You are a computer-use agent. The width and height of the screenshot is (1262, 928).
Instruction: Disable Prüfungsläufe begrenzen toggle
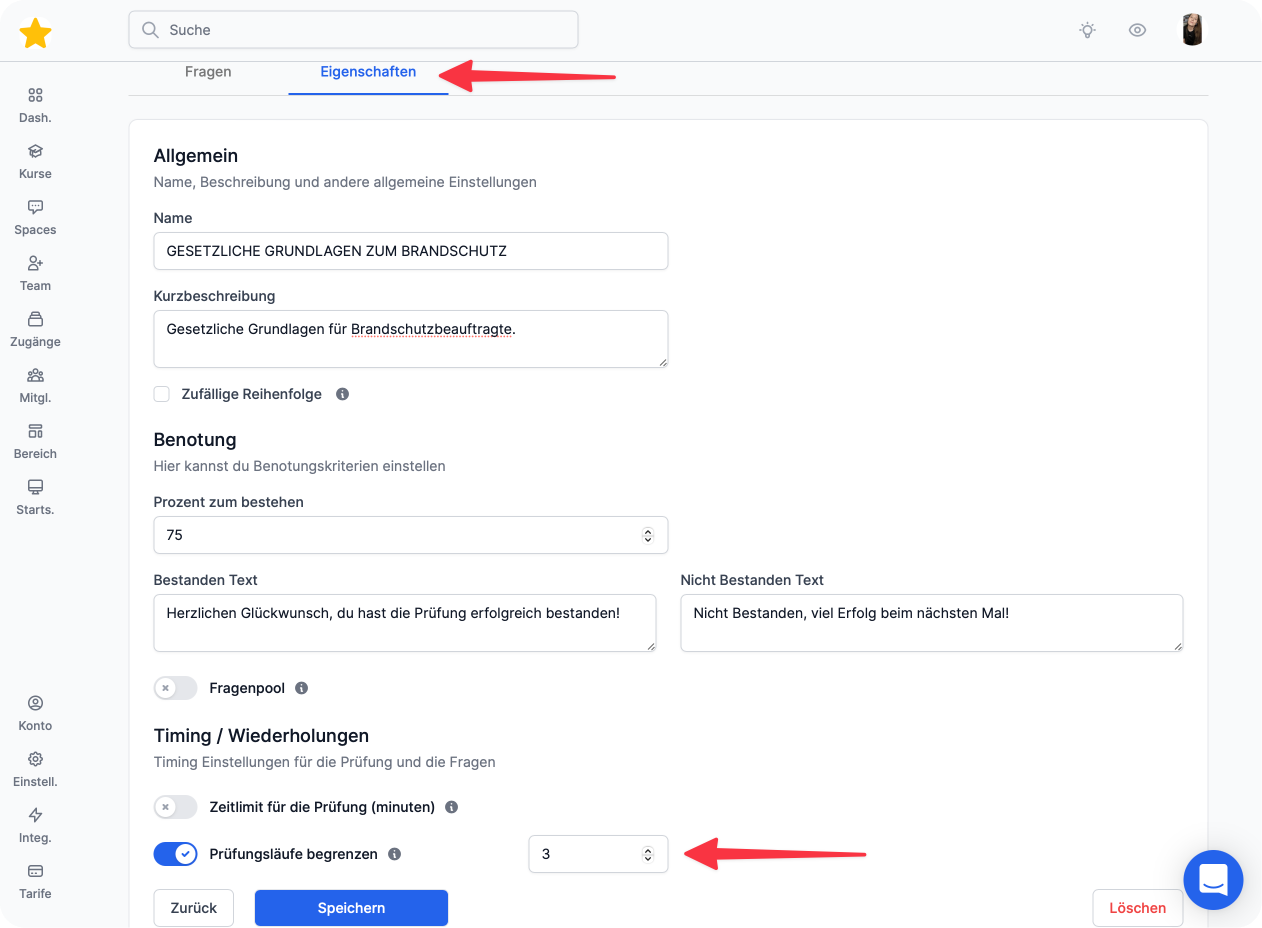tap(175, 854)
